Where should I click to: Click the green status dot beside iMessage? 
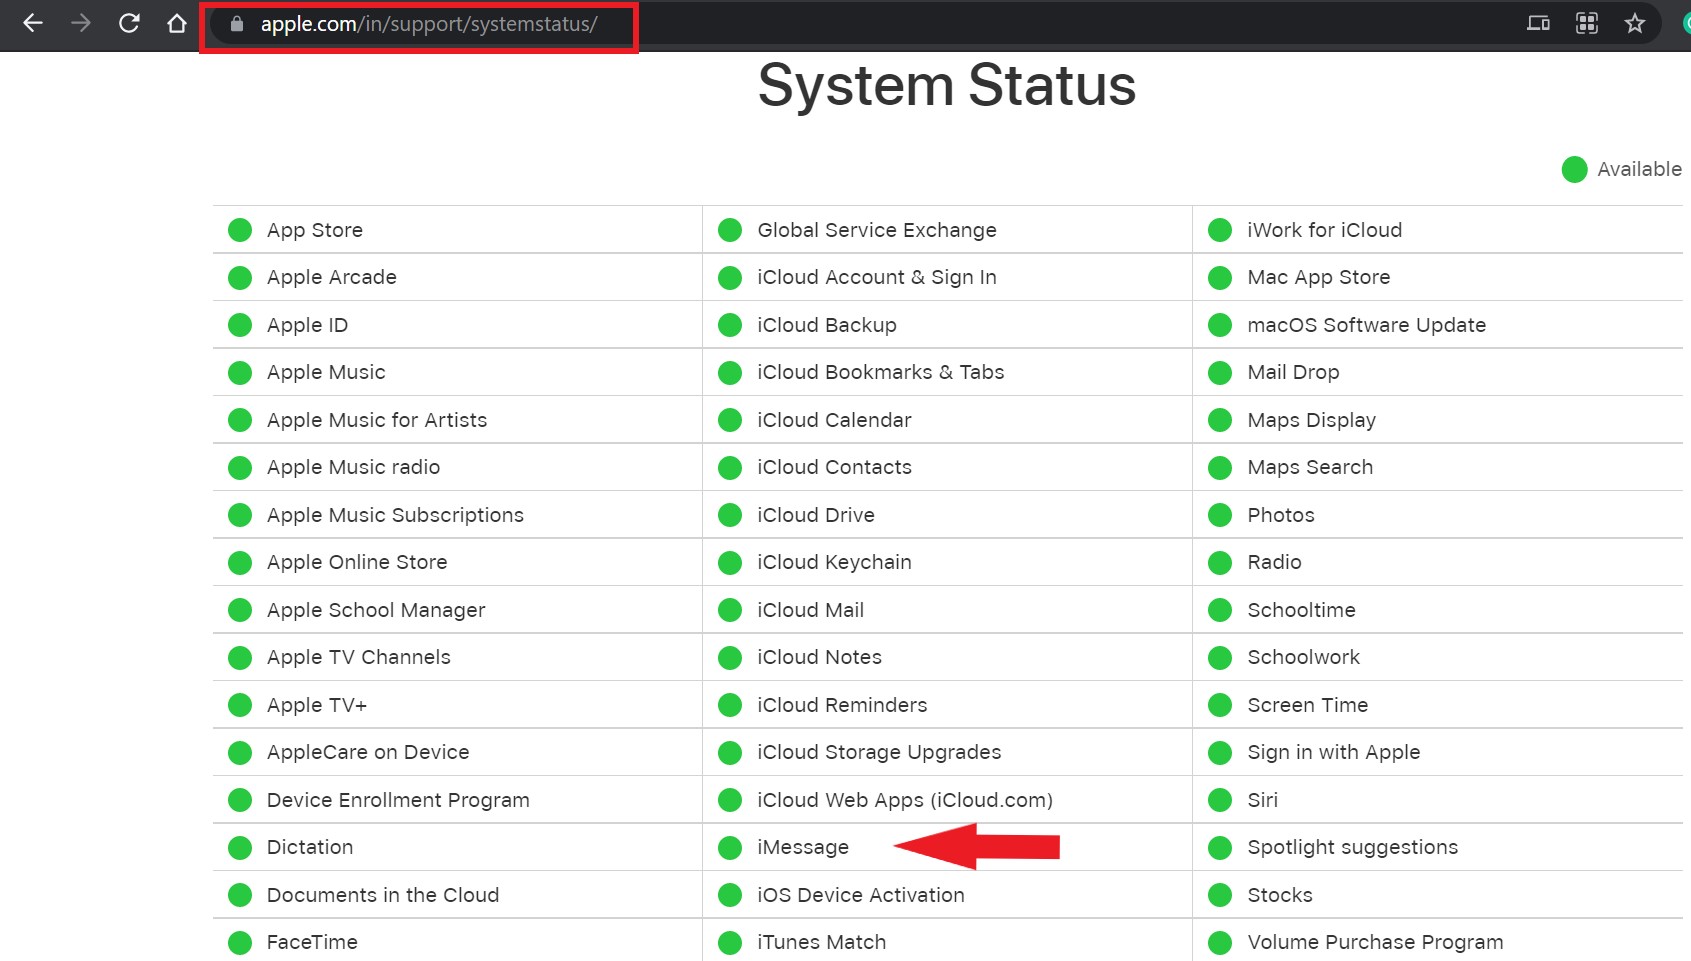pos(730,848)
